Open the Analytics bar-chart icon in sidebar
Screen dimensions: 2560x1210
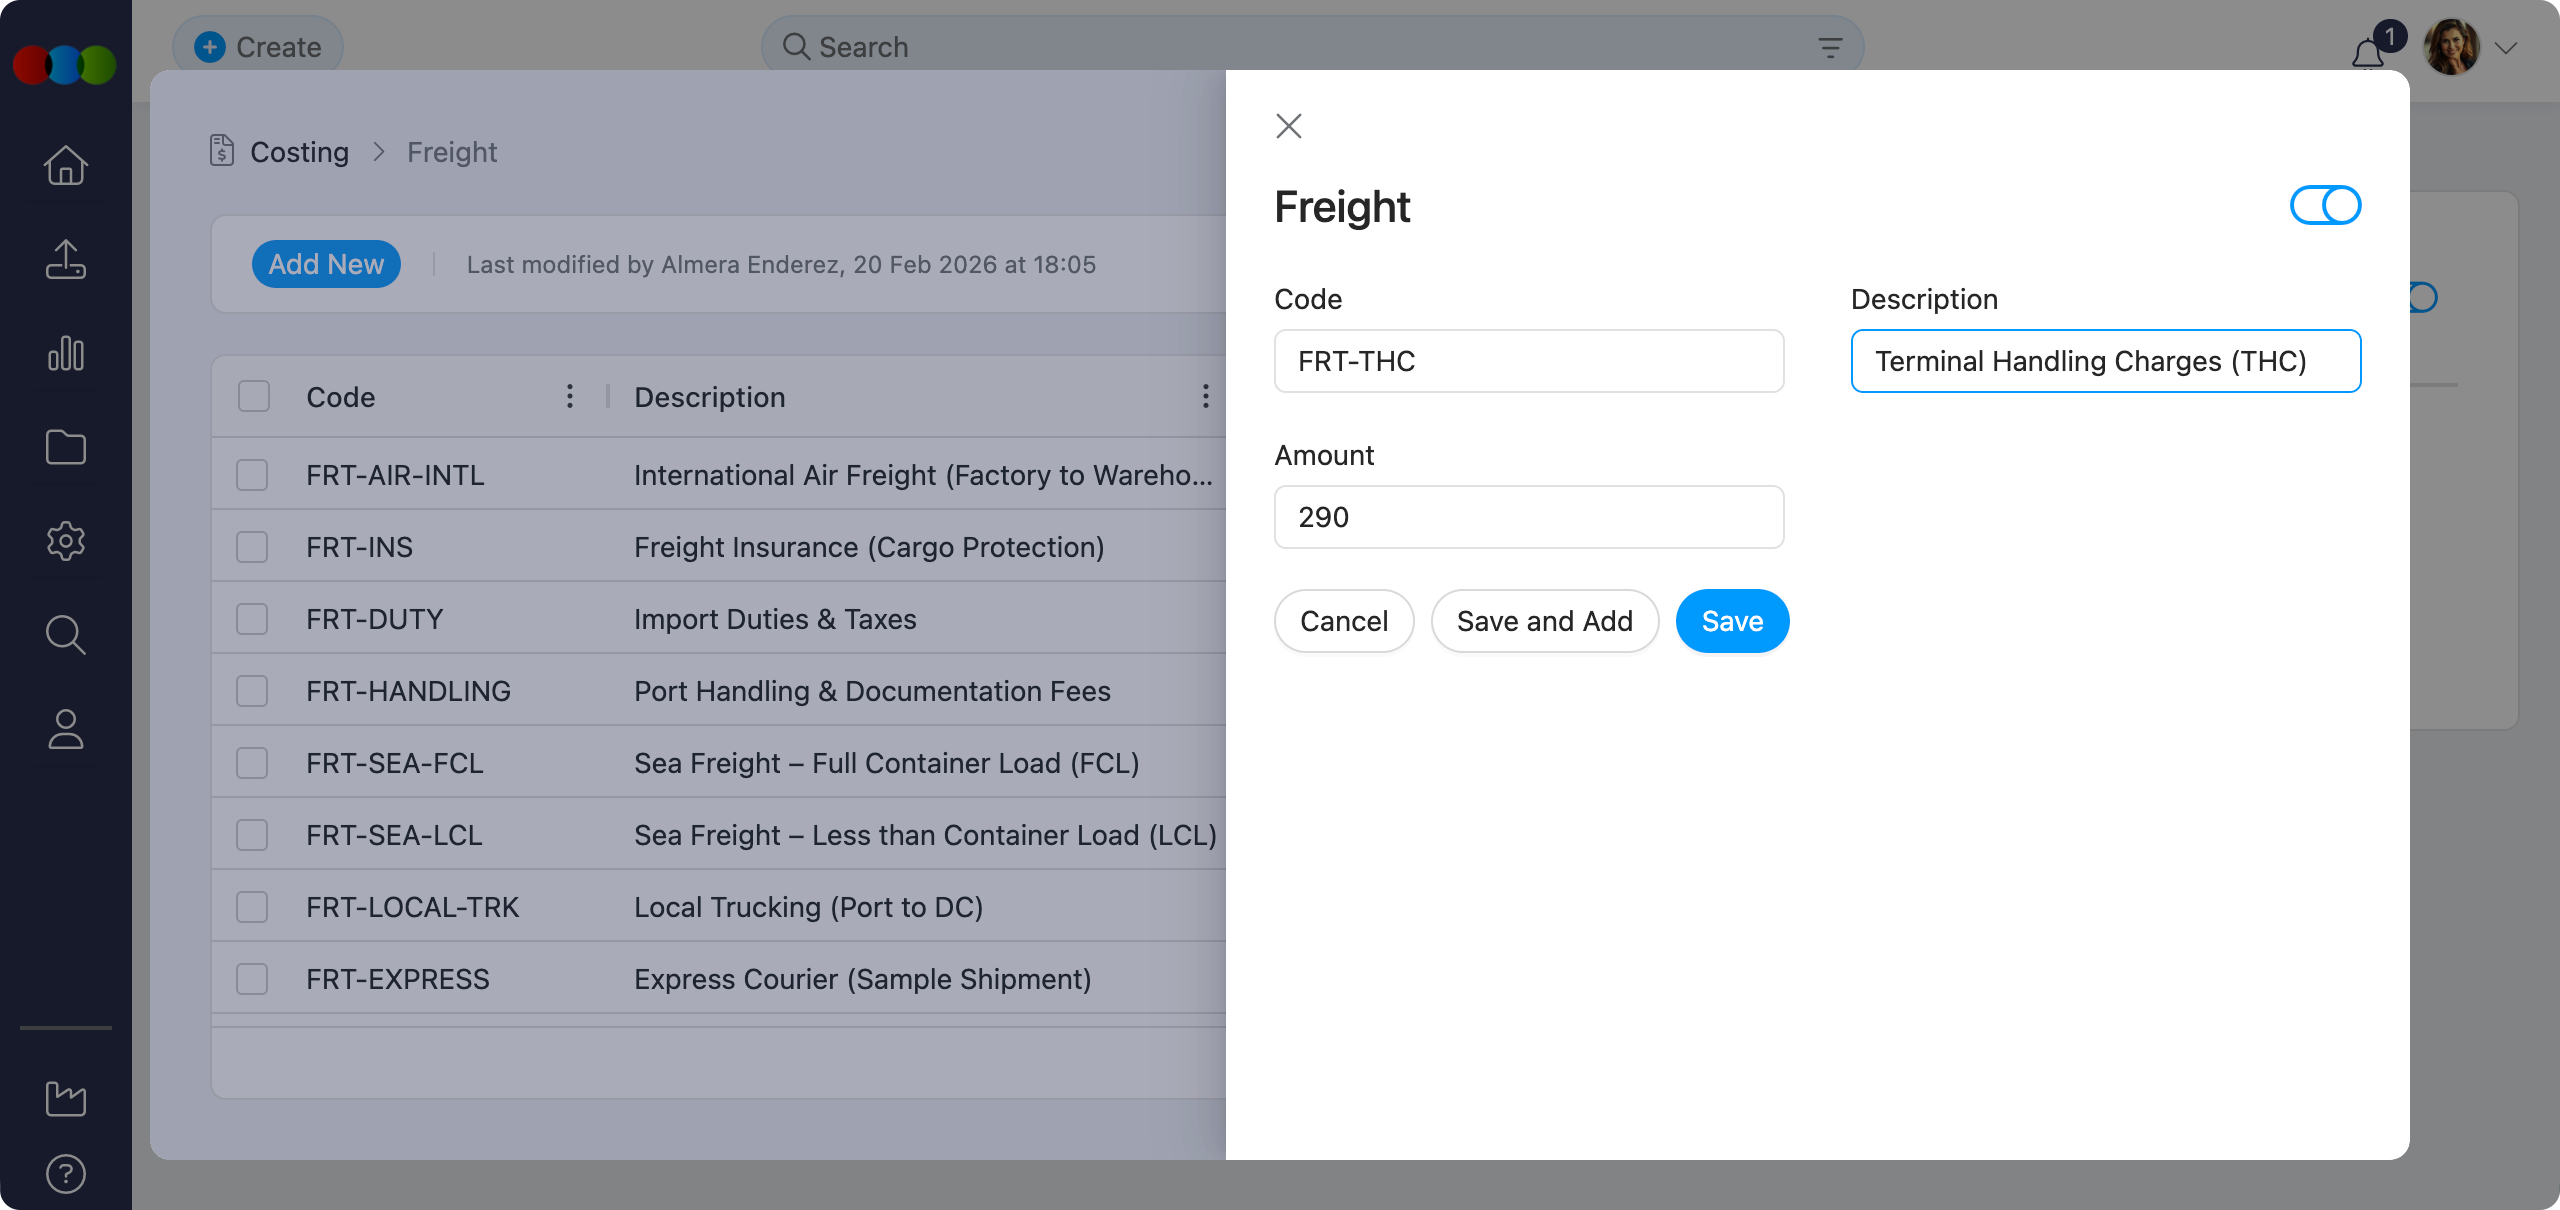pyautogui.click(x=65, y=353)
